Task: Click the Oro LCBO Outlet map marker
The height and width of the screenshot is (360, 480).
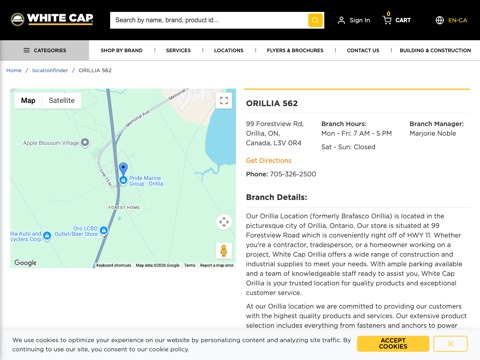Action: [x=104, y=230]
